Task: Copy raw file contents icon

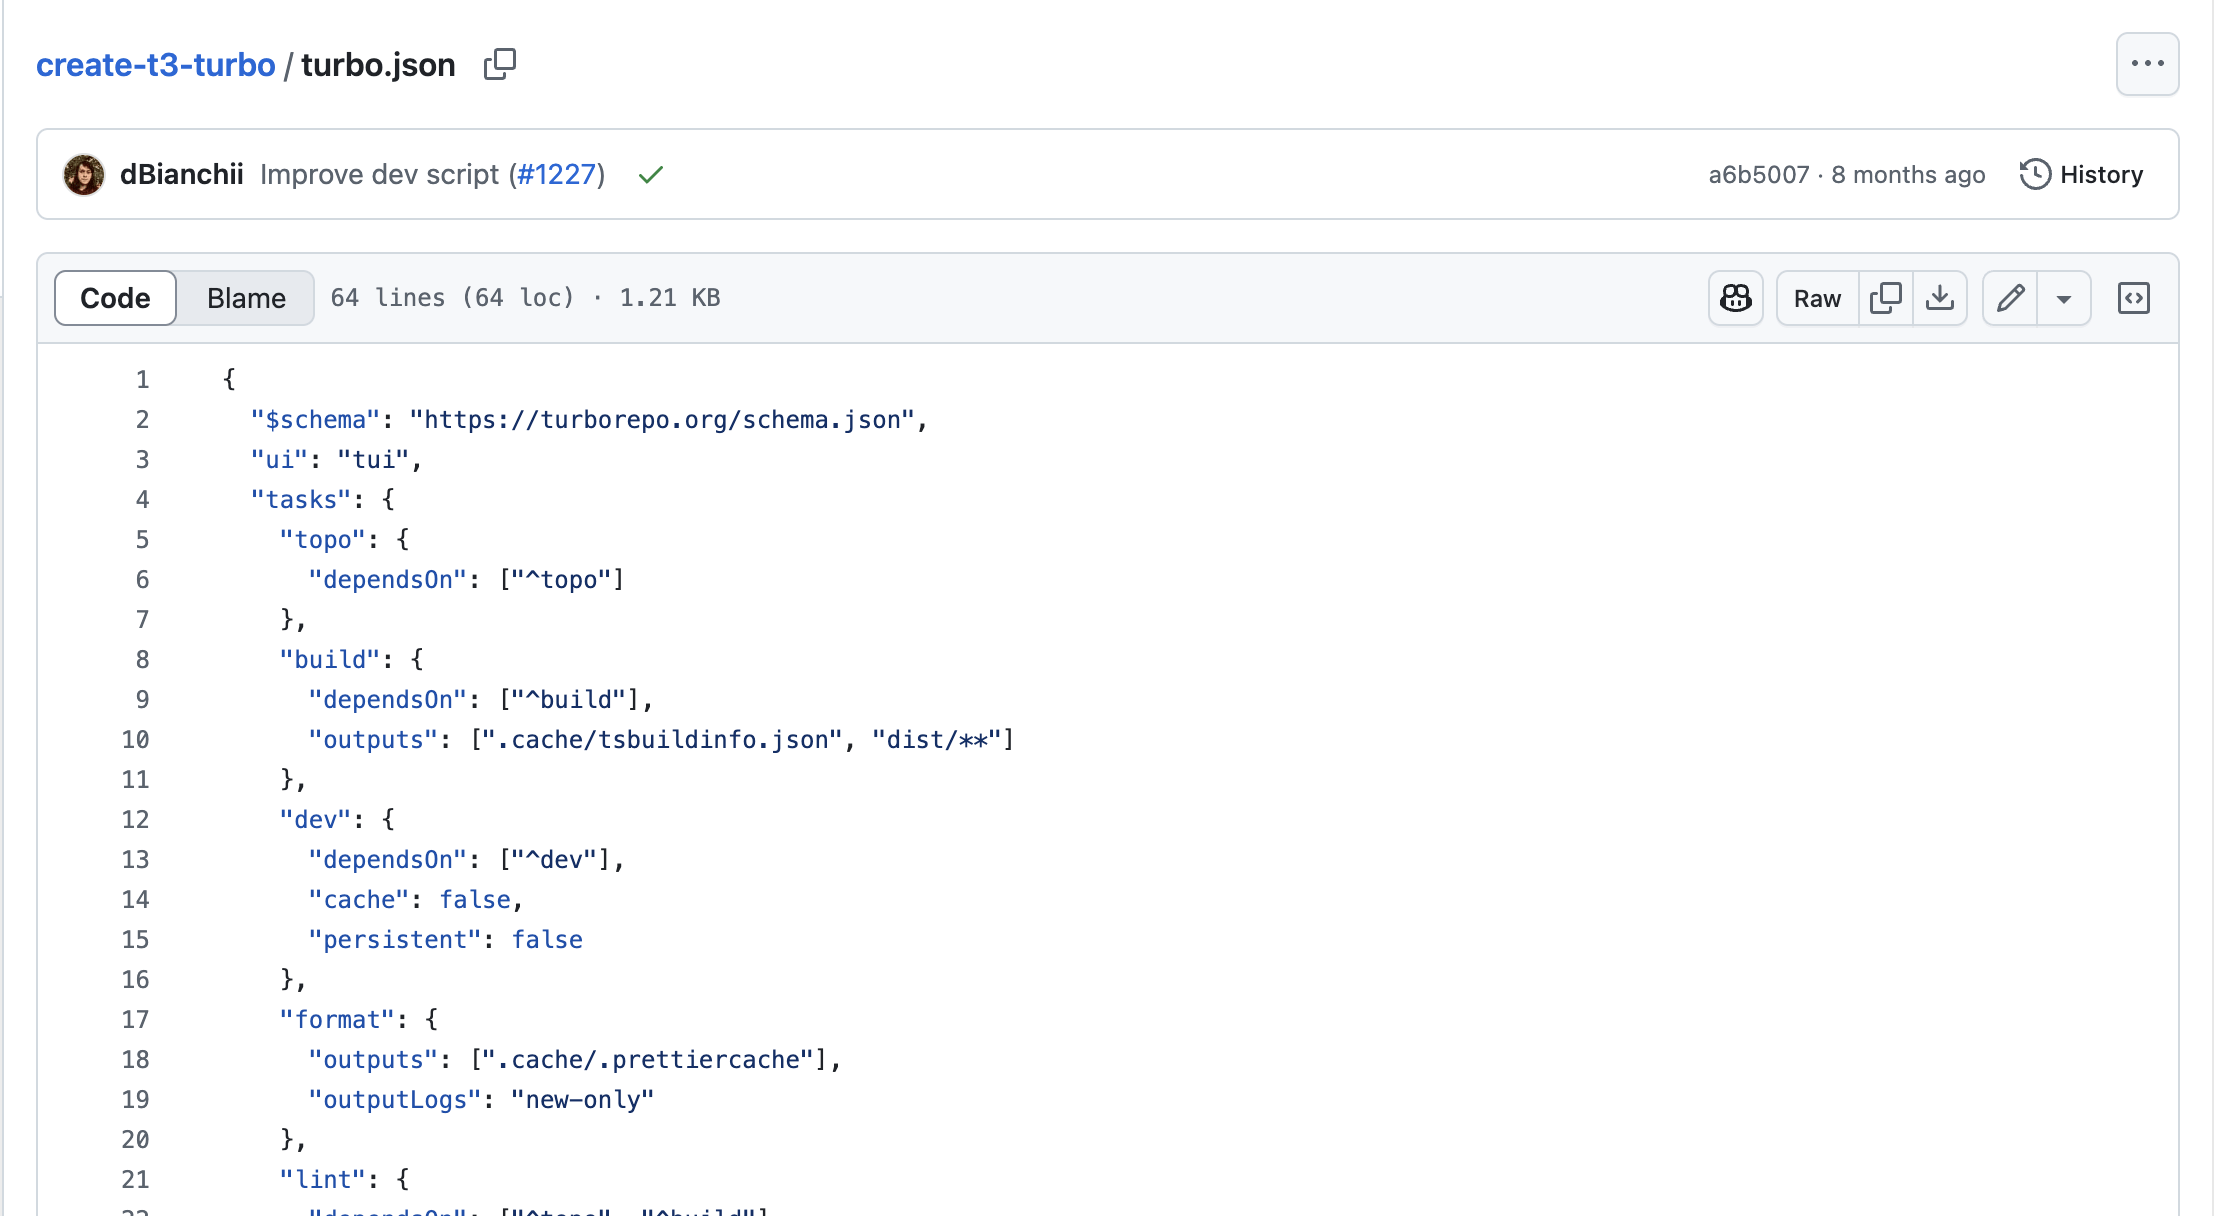Action: pyautogui.click(x=1885, y=298)
